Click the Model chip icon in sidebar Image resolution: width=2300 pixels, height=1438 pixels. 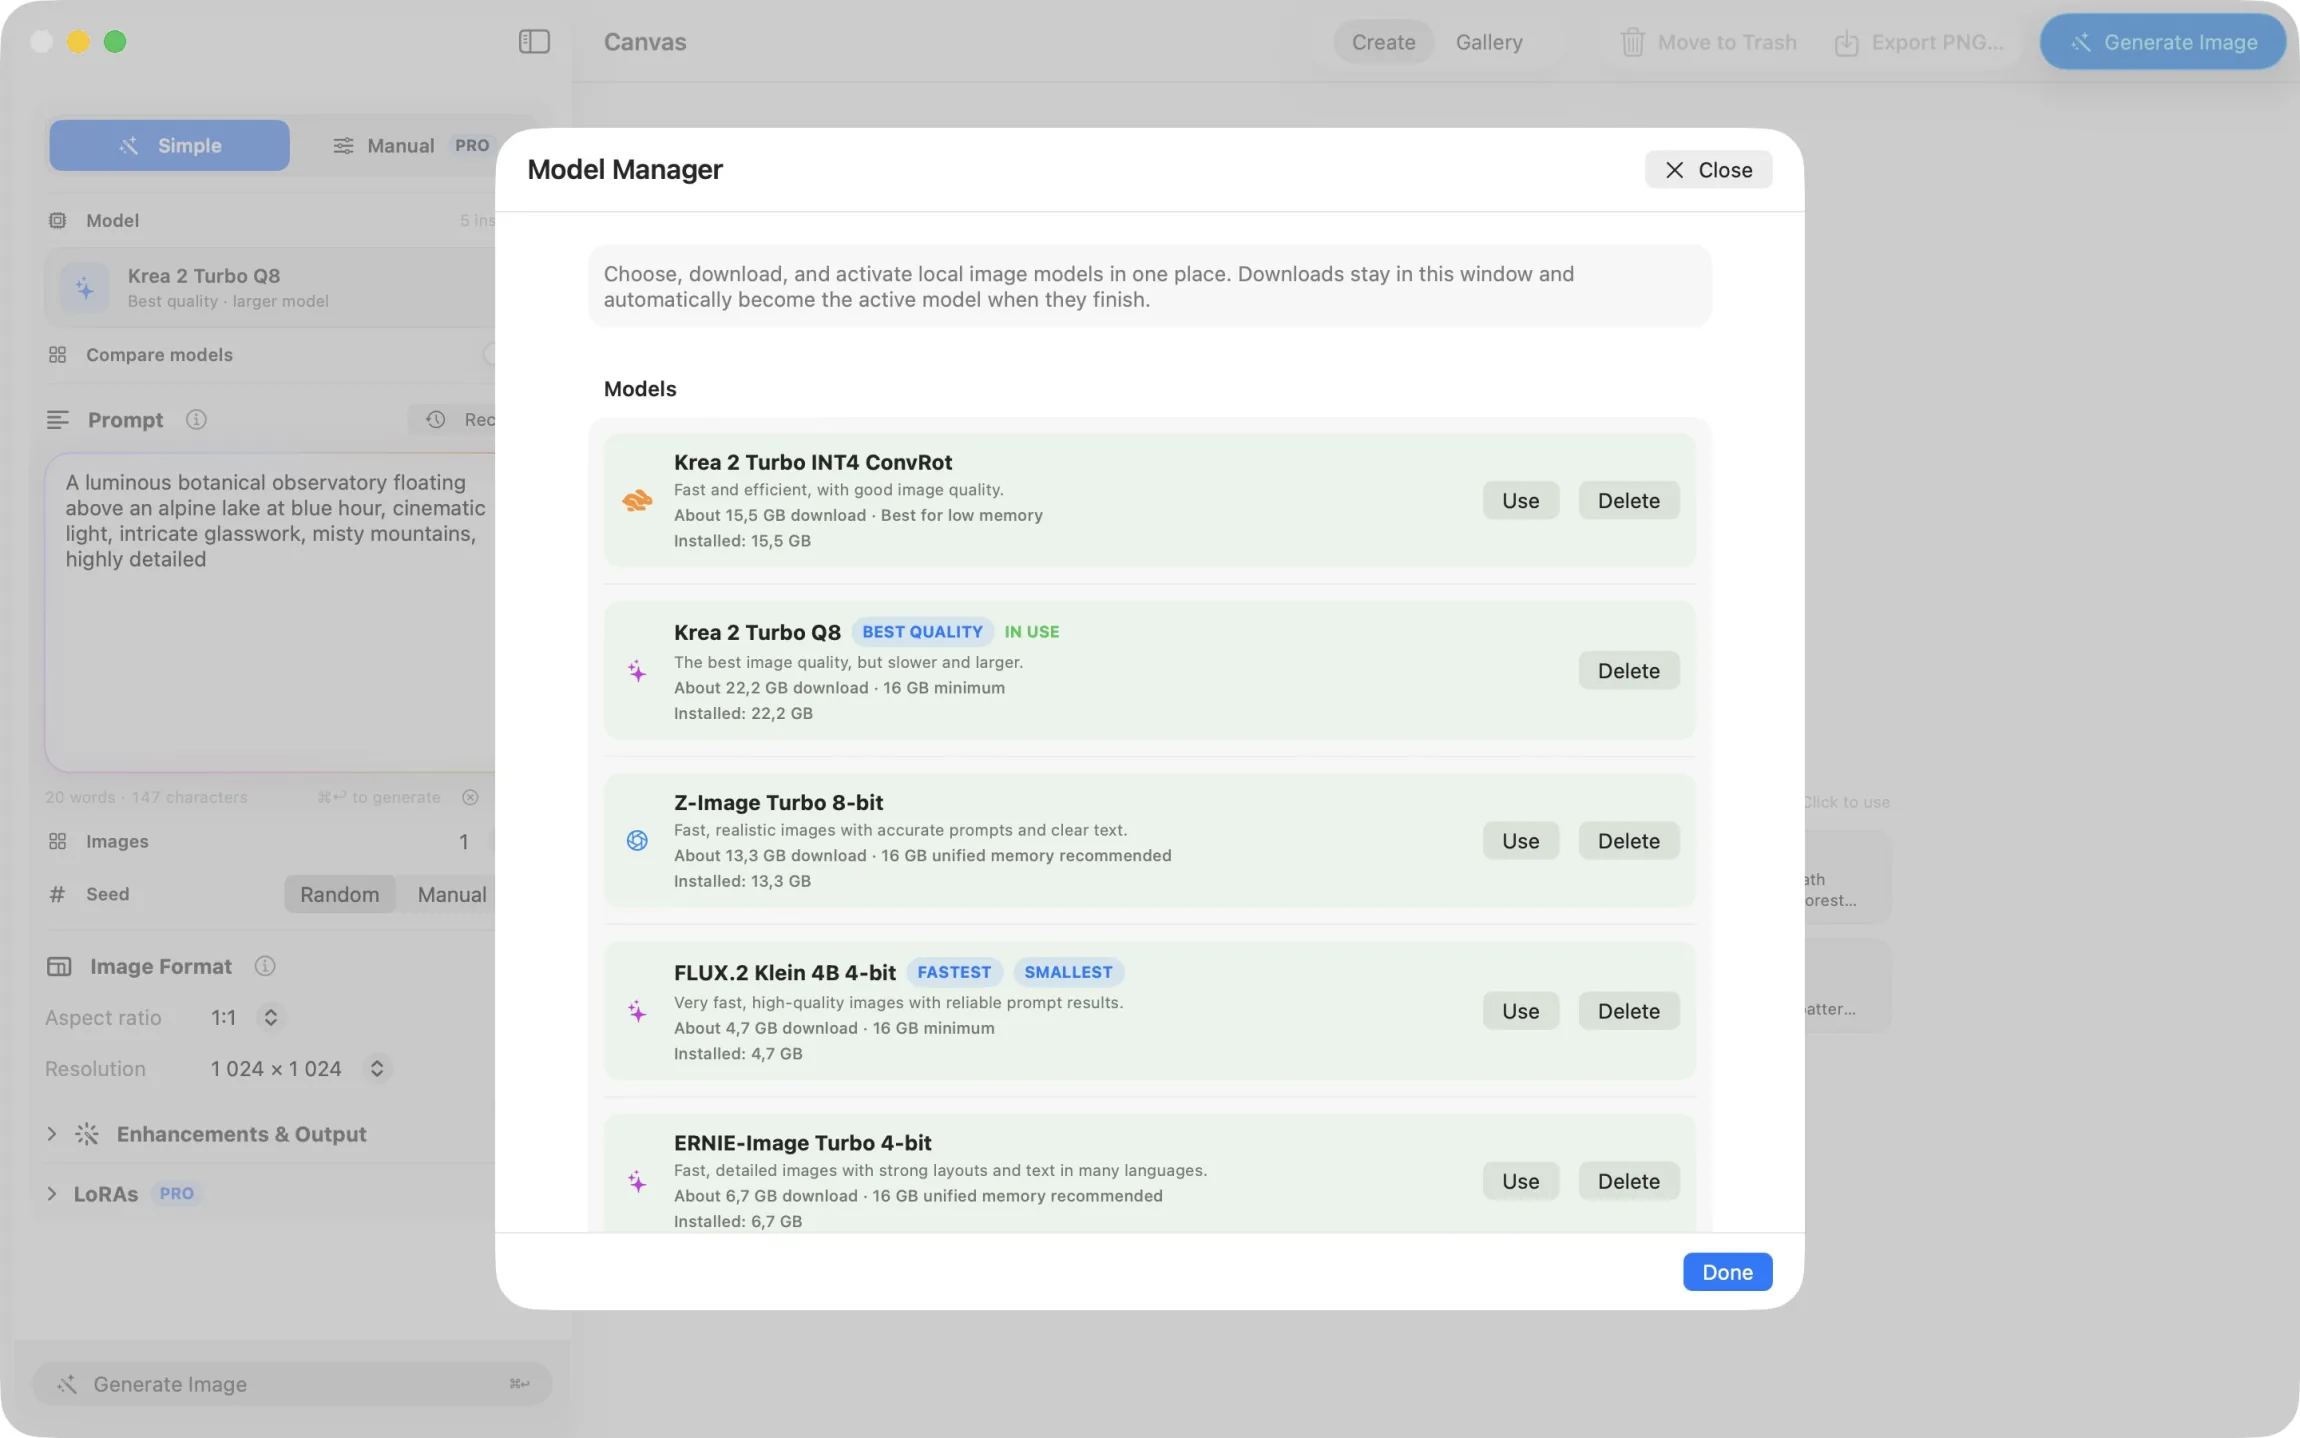(58, 220)
